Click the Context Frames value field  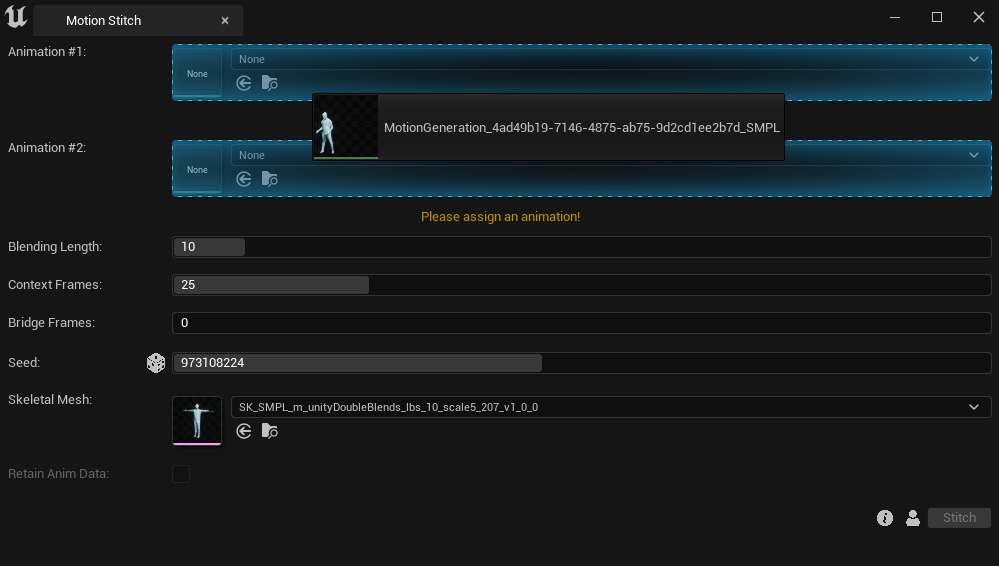581,285
